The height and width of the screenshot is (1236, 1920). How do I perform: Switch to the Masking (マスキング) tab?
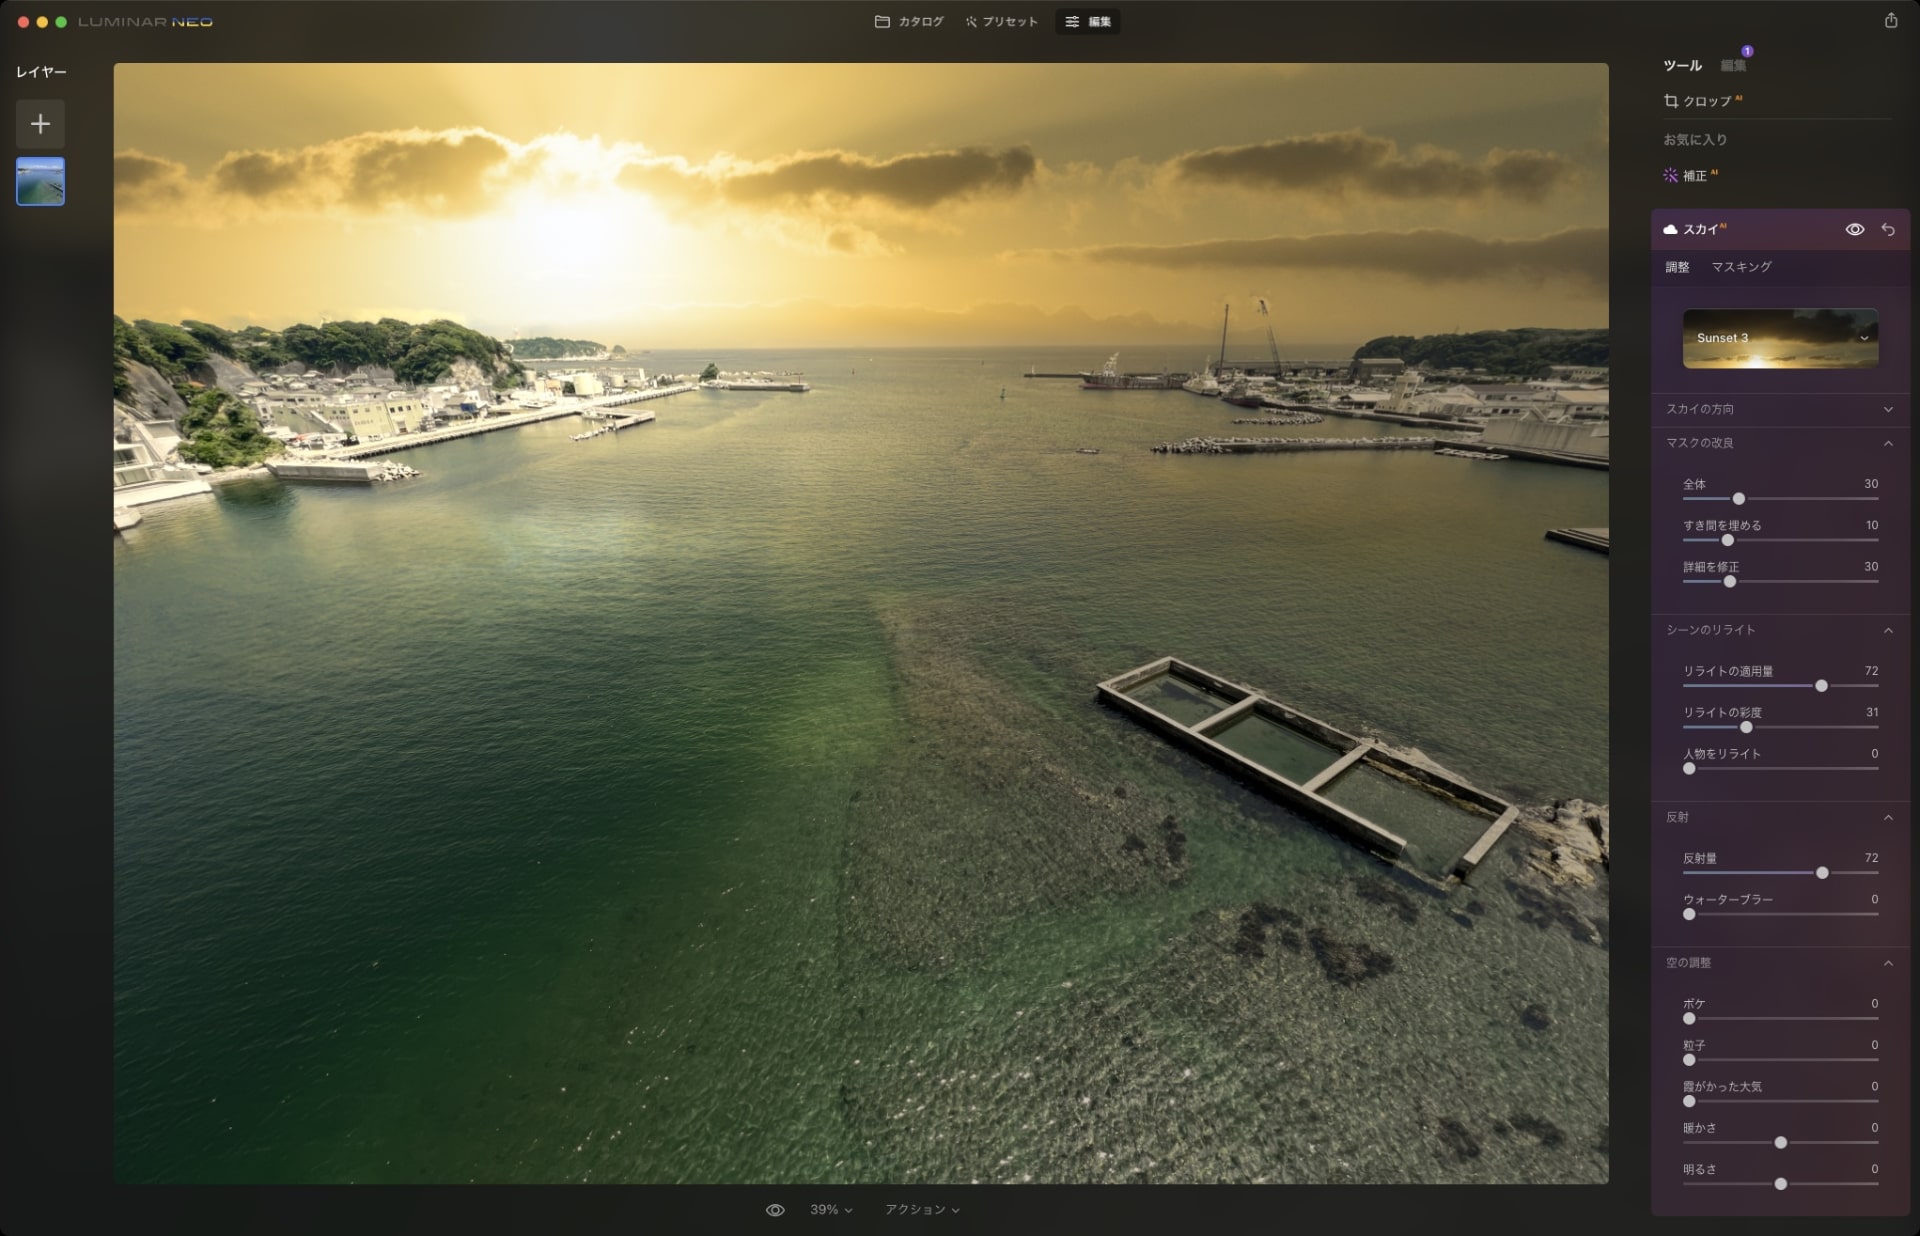pos(1741,267)
